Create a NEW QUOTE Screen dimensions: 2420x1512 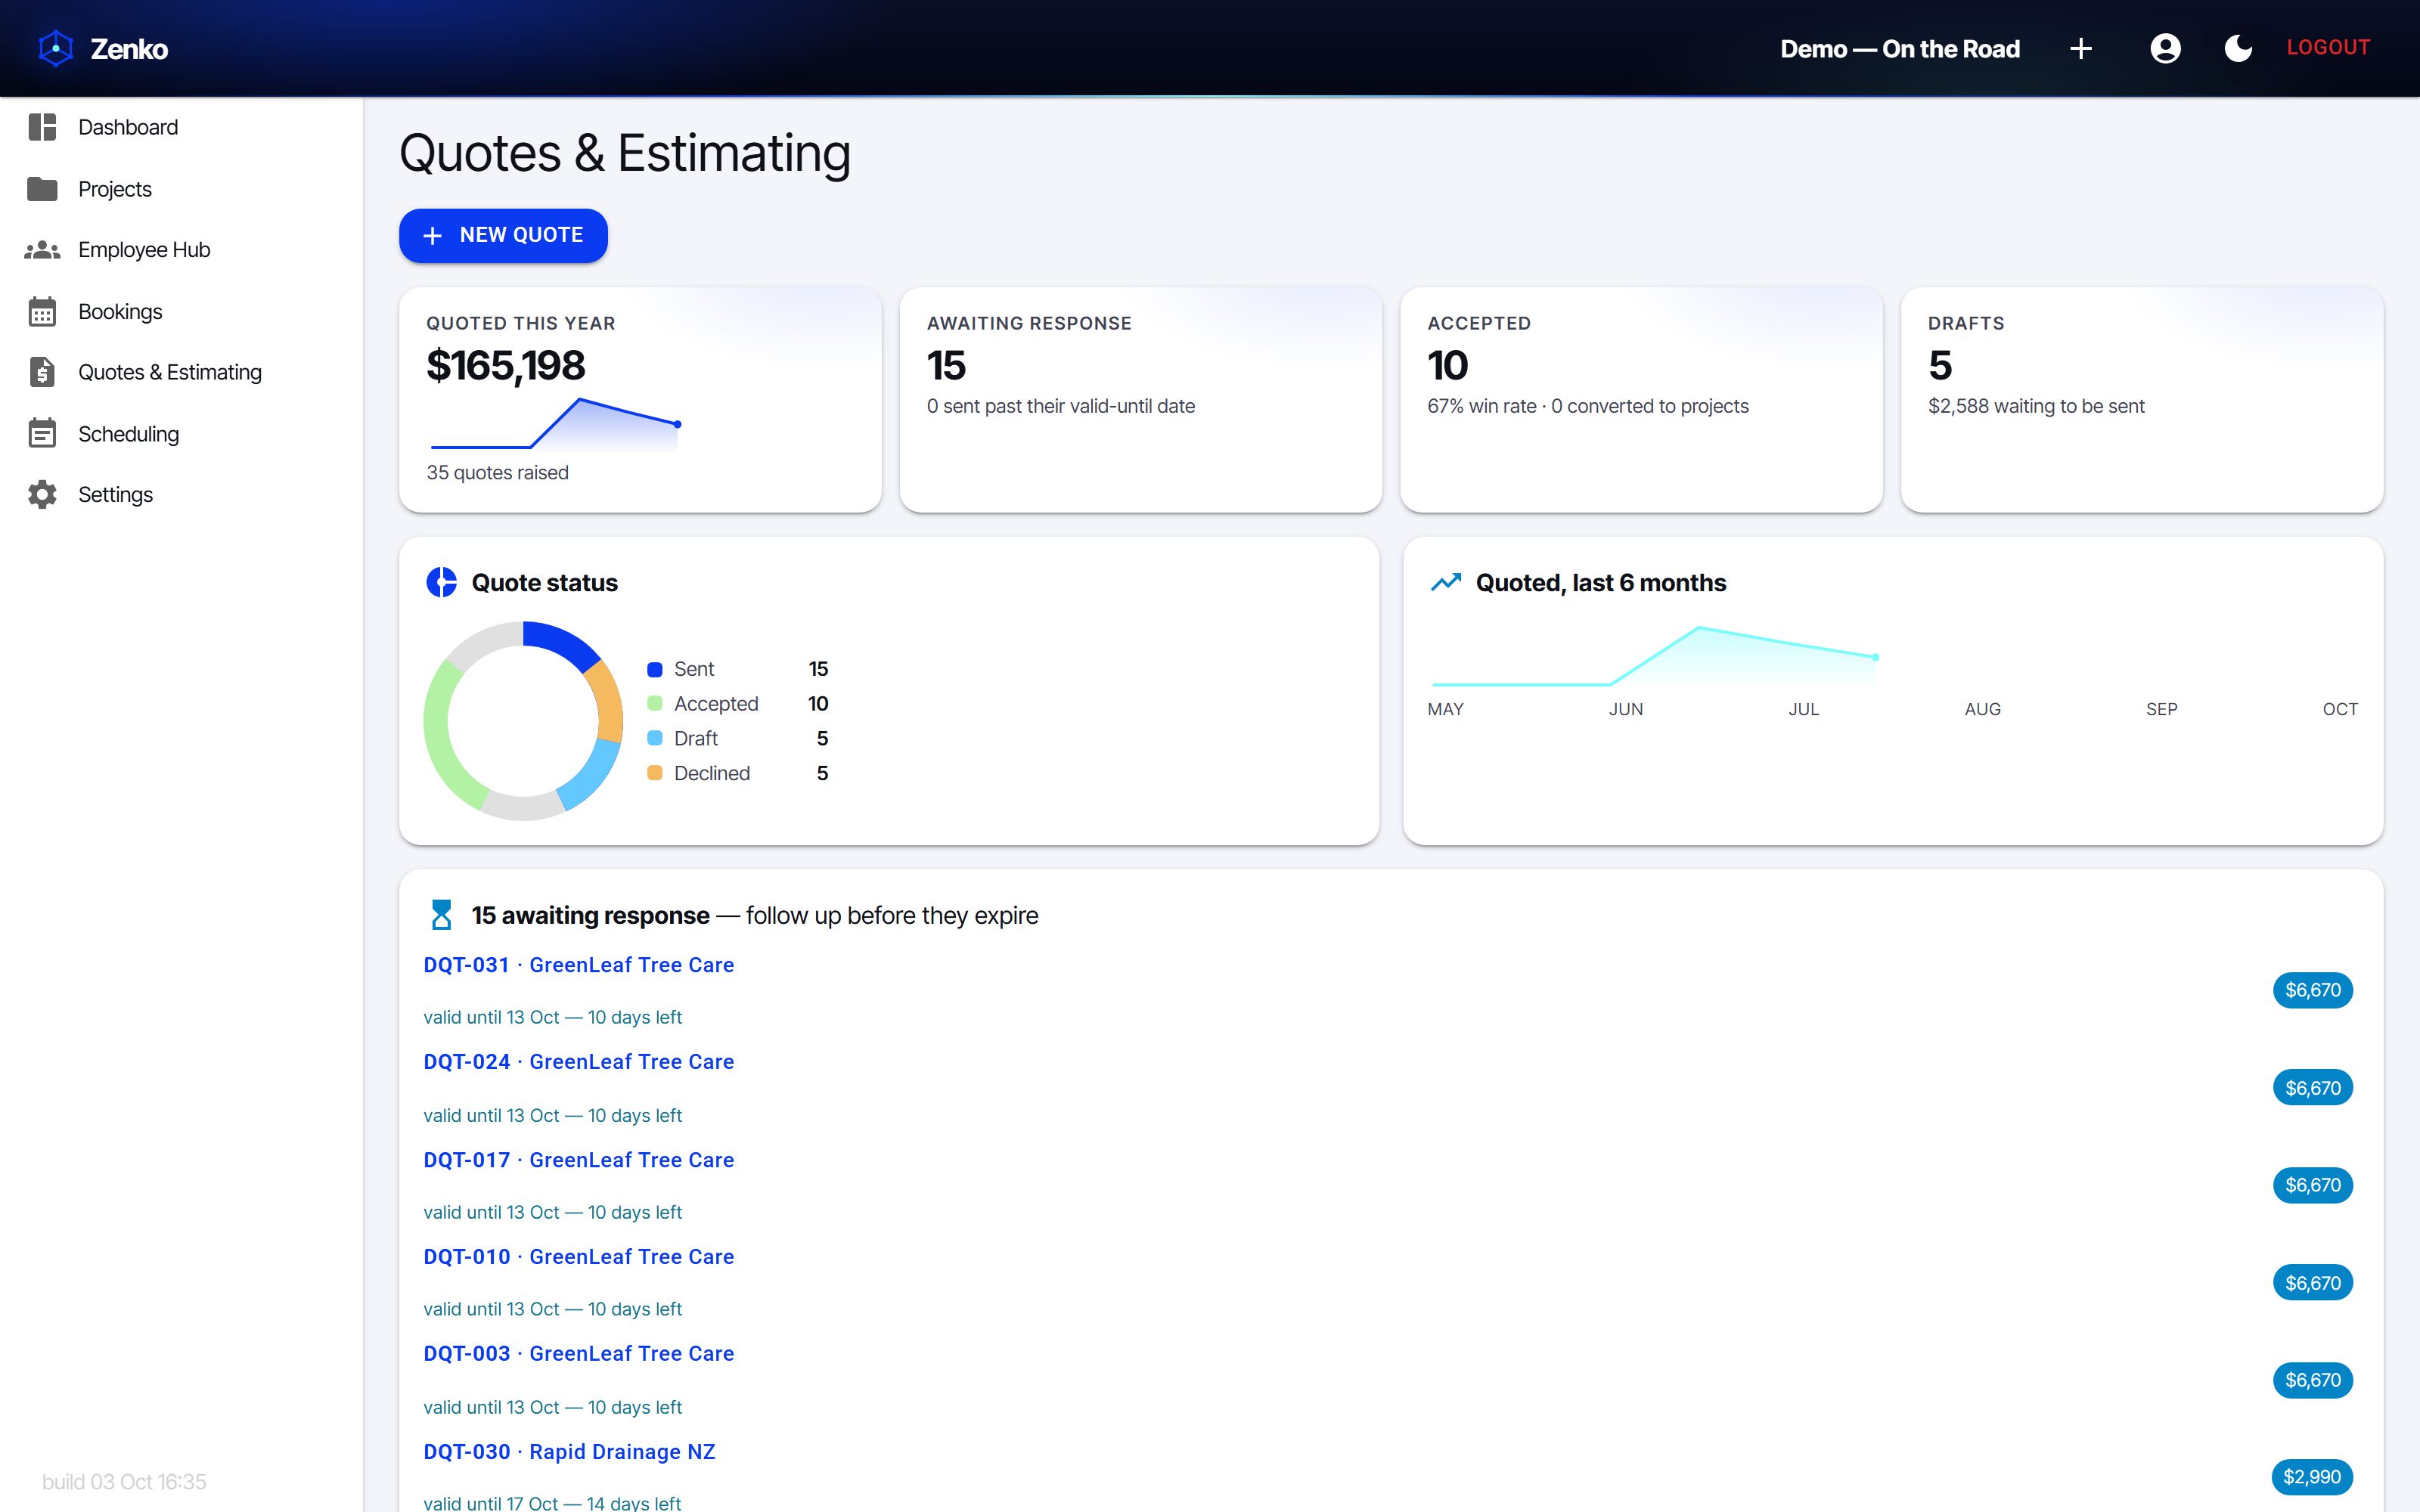pos(503,235)
